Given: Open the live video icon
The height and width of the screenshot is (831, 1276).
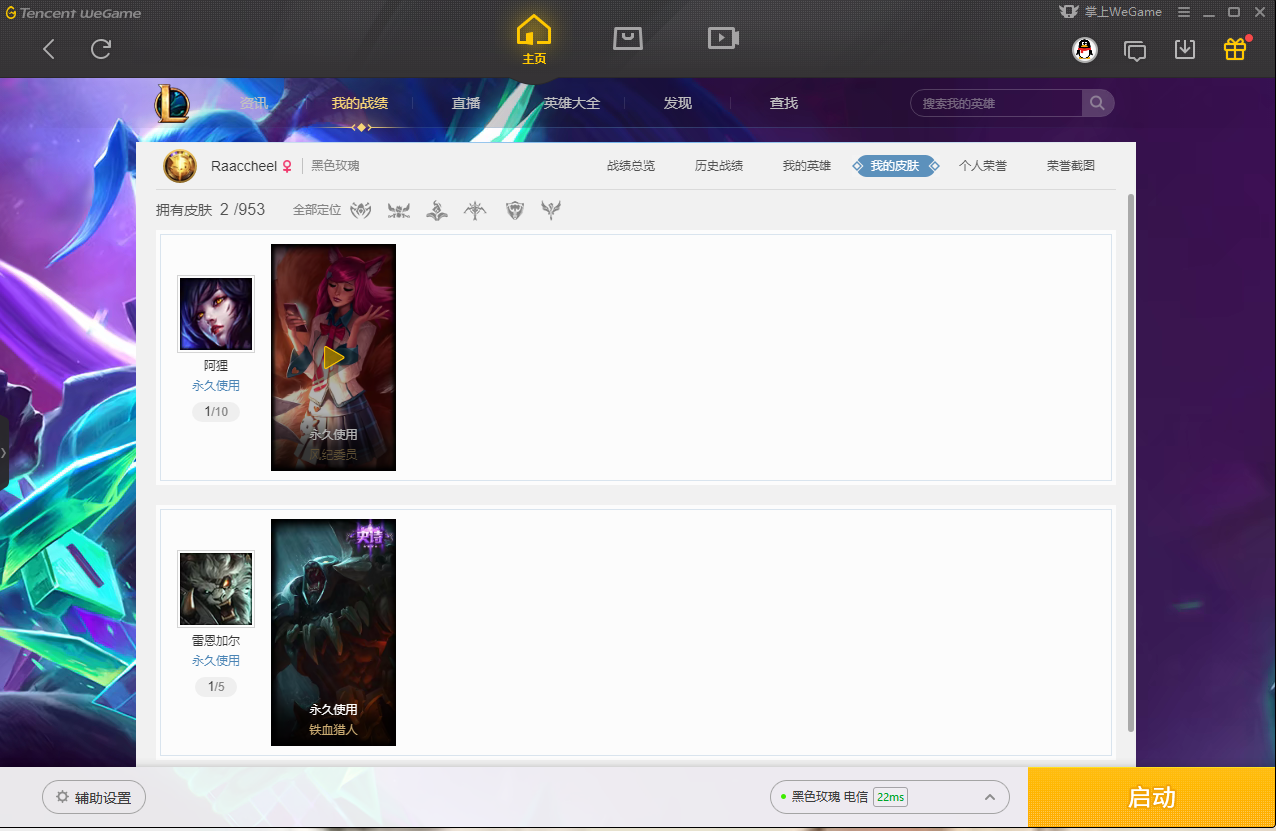Looking at the screenshot, I should pos(723,39).
